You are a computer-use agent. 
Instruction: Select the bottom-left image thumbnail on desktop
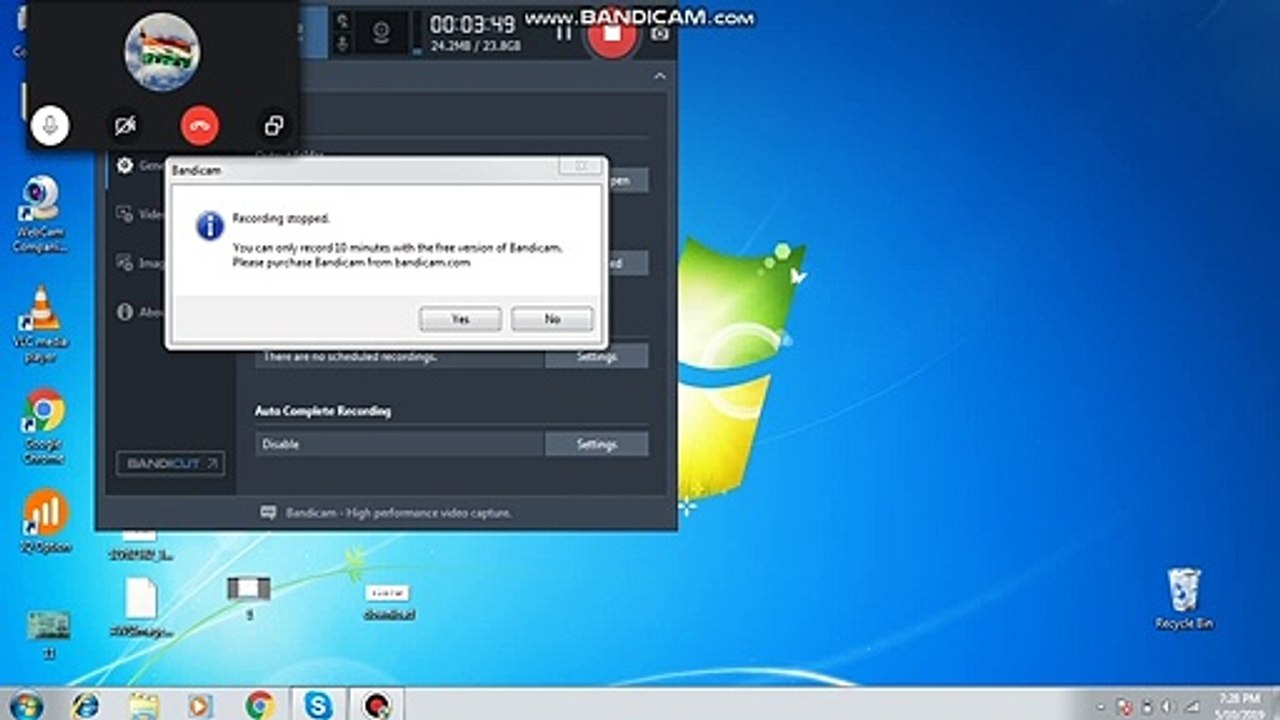[x=48, y=634]
